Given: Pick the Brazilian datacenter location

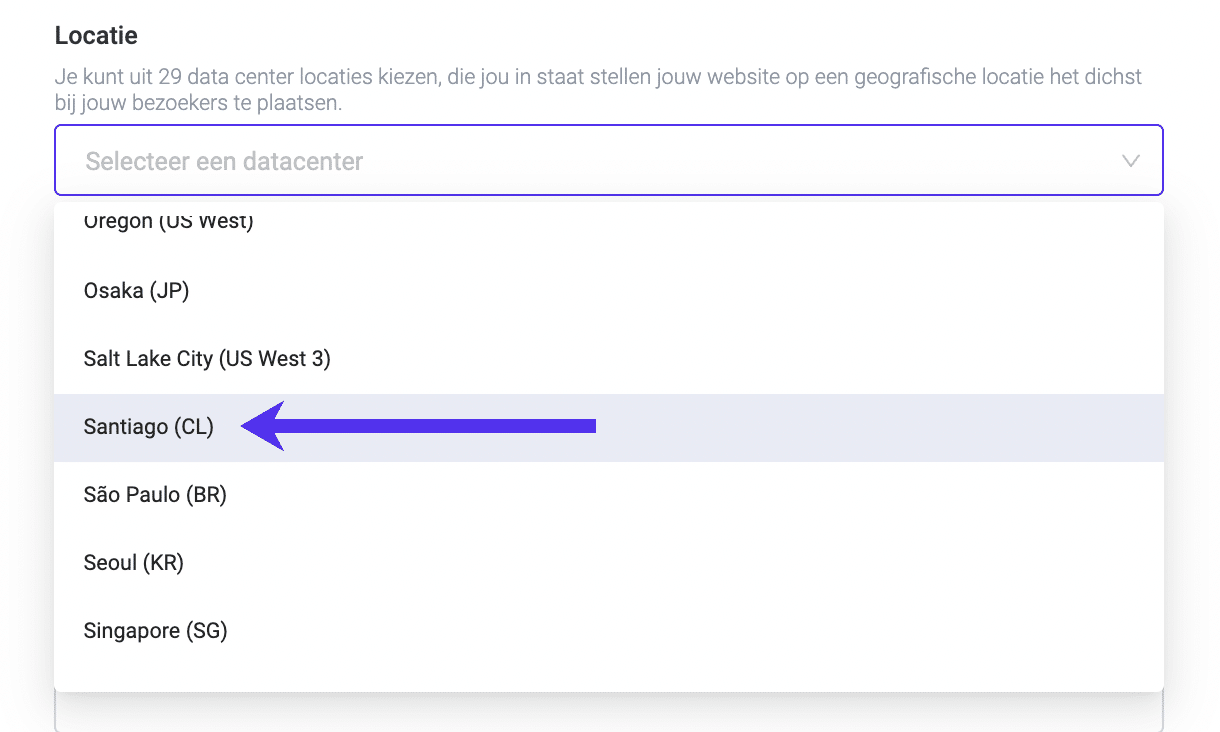Looking at the screenshot, I should (x=155, y=494).
